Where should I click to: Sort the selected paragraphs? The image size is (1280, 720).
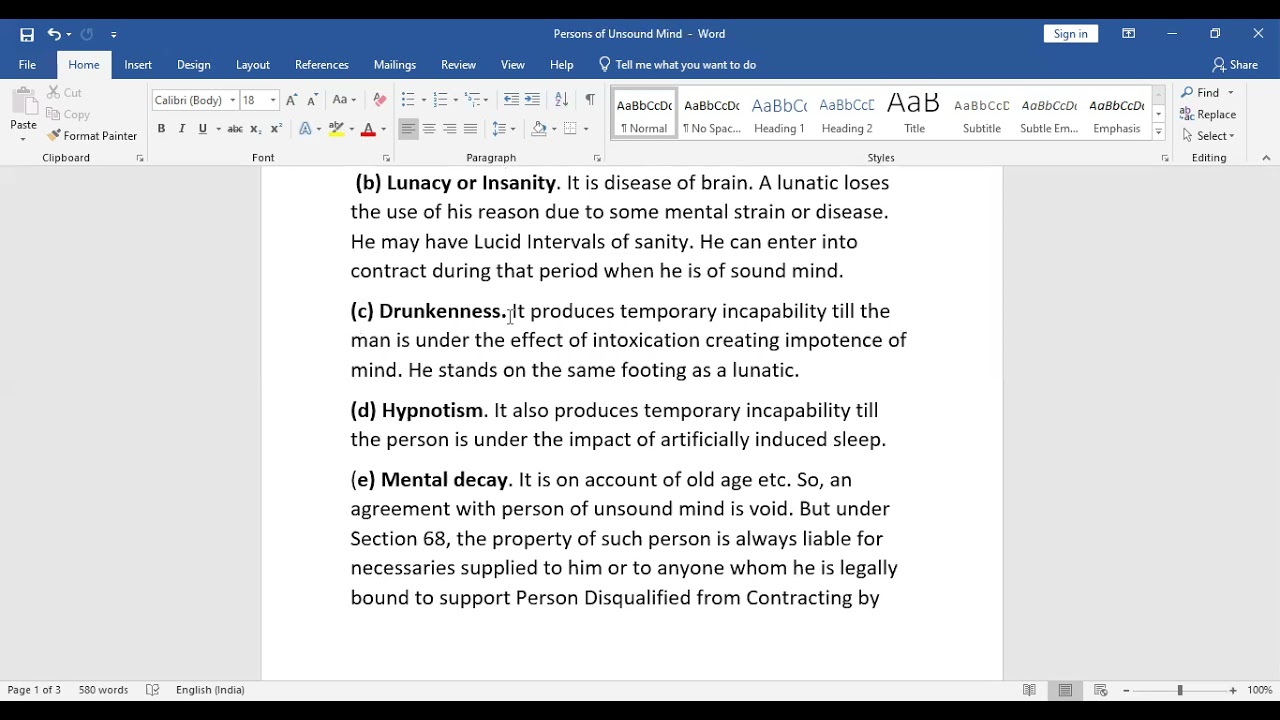coord(561,100)
